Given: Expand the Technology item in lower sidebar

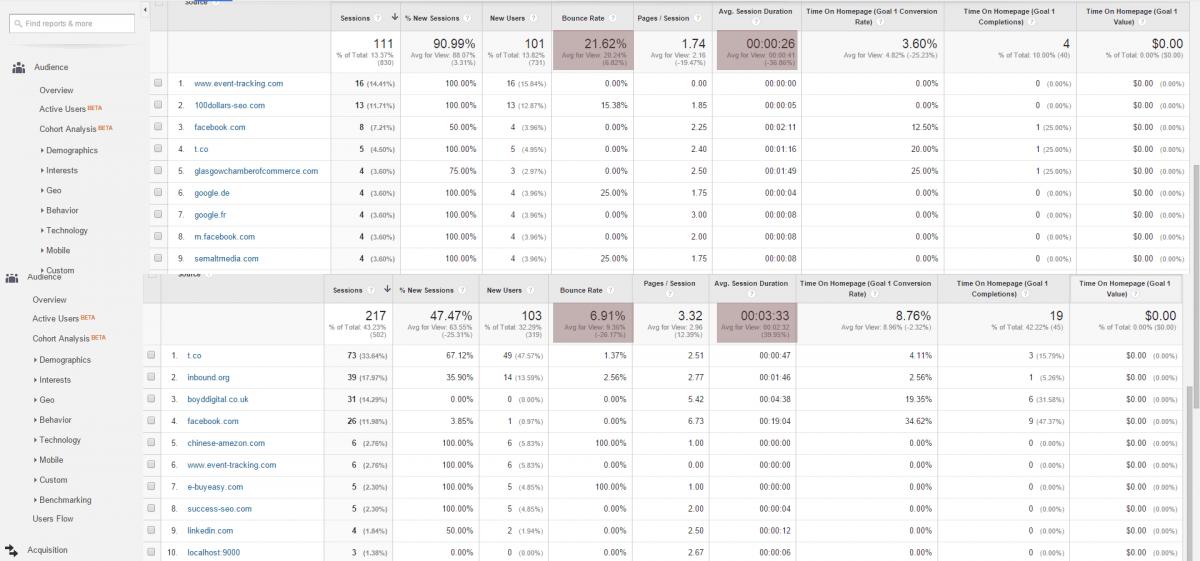Looking at the screenshot, I should point(58,440).
